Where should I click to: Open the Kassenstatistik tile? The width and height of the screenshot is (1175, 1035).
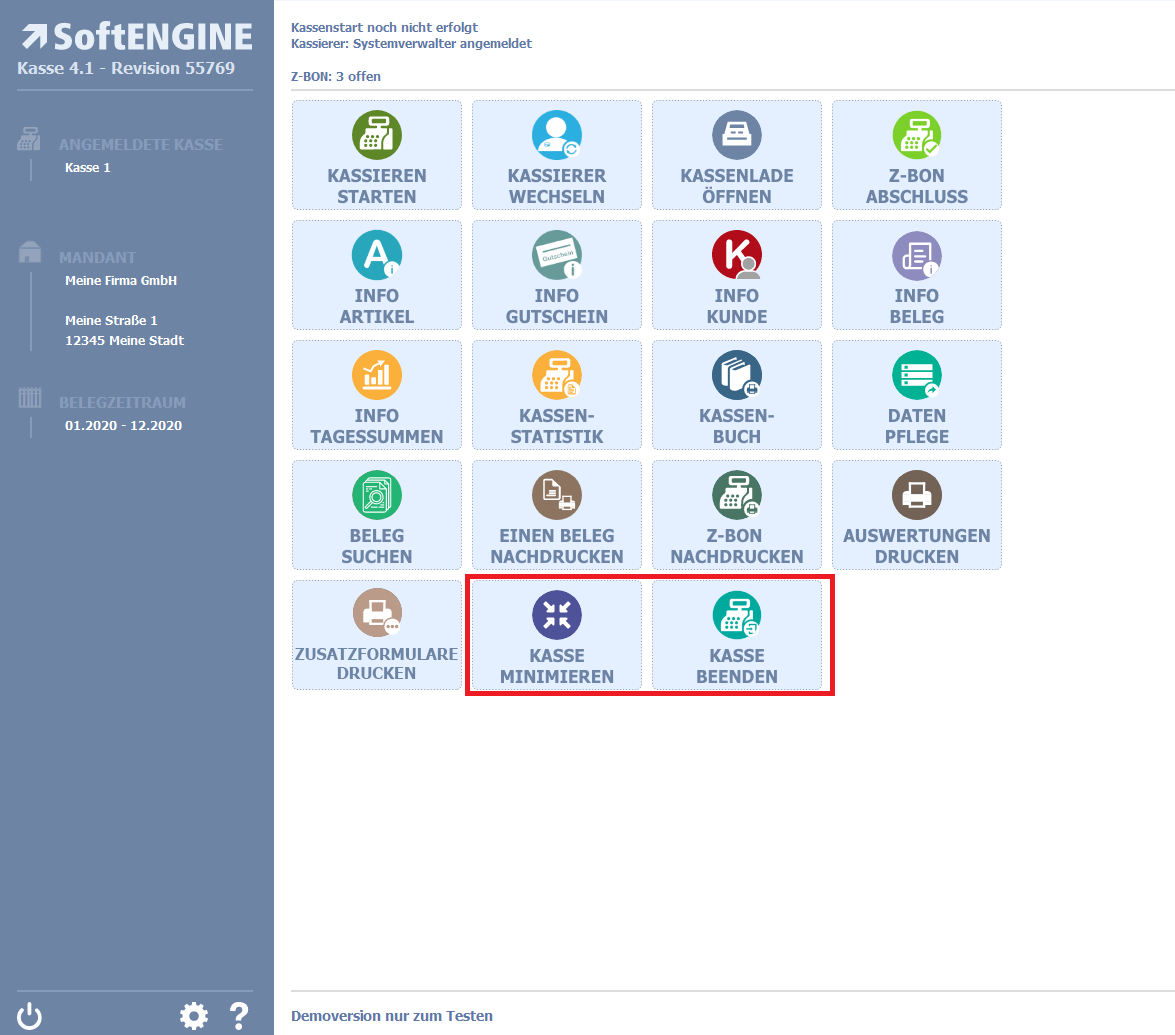click(557, 395)
